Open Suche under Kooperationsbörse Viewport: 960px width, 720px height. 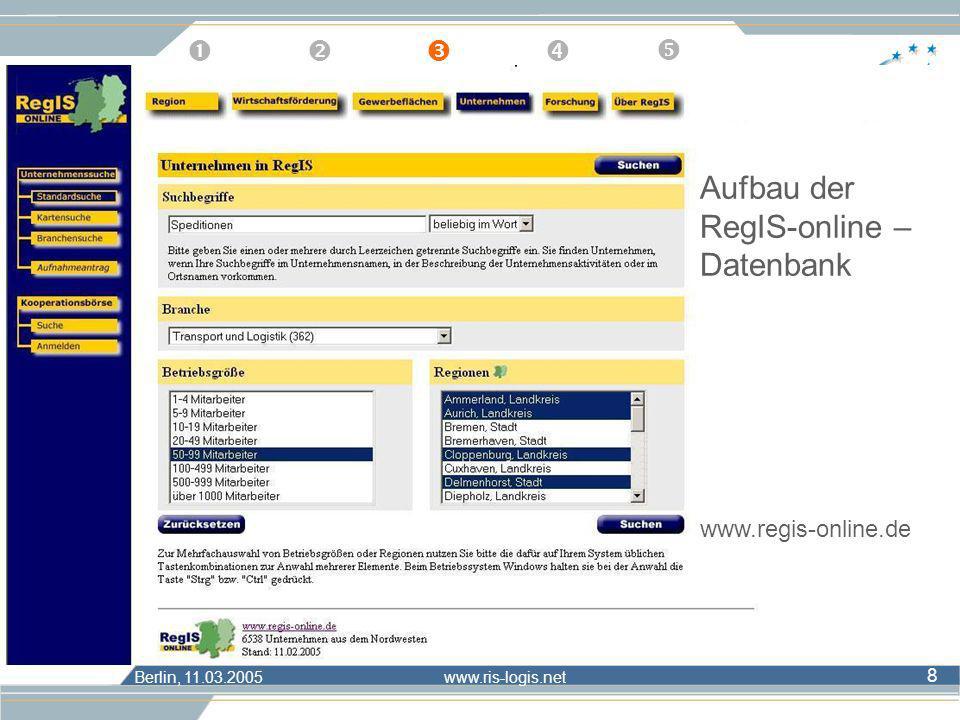point(75,325)
